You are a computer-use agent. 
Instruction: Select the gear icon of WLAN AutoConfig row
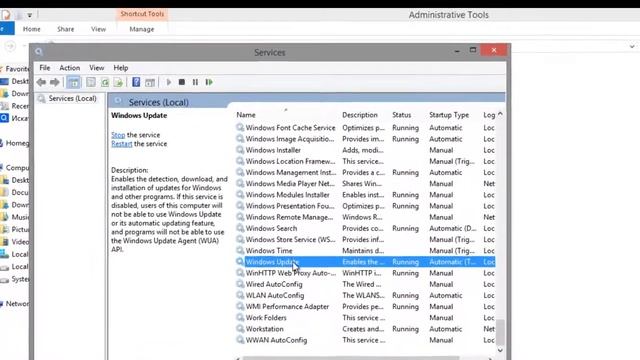pyautogui.click(x=240, y=295)
